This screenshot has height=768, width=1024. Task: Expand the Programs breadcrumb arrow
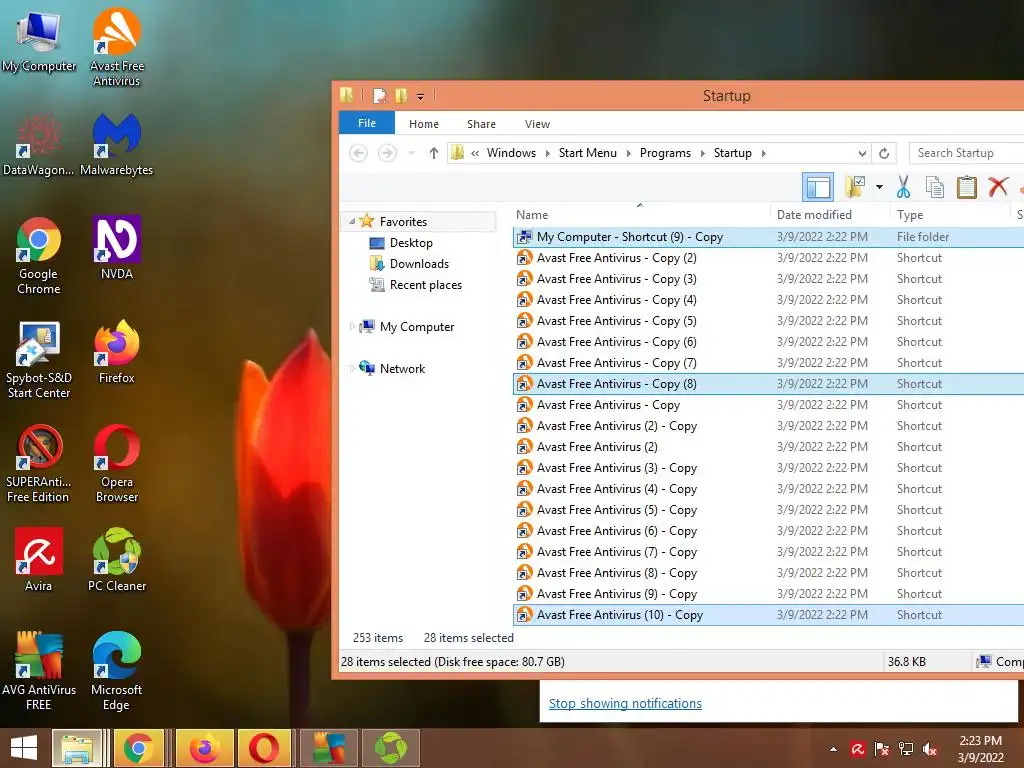coord(703,153)
